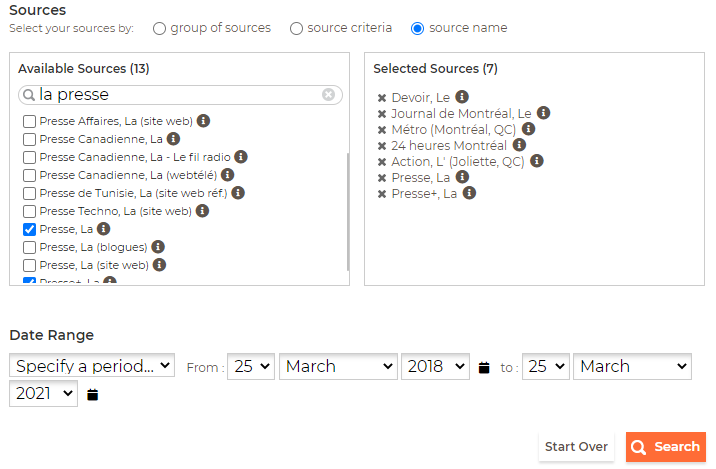This screenshot has height=469, width=716.
Task: Show info for selected Presse+, La
Action: click(469, 193)
